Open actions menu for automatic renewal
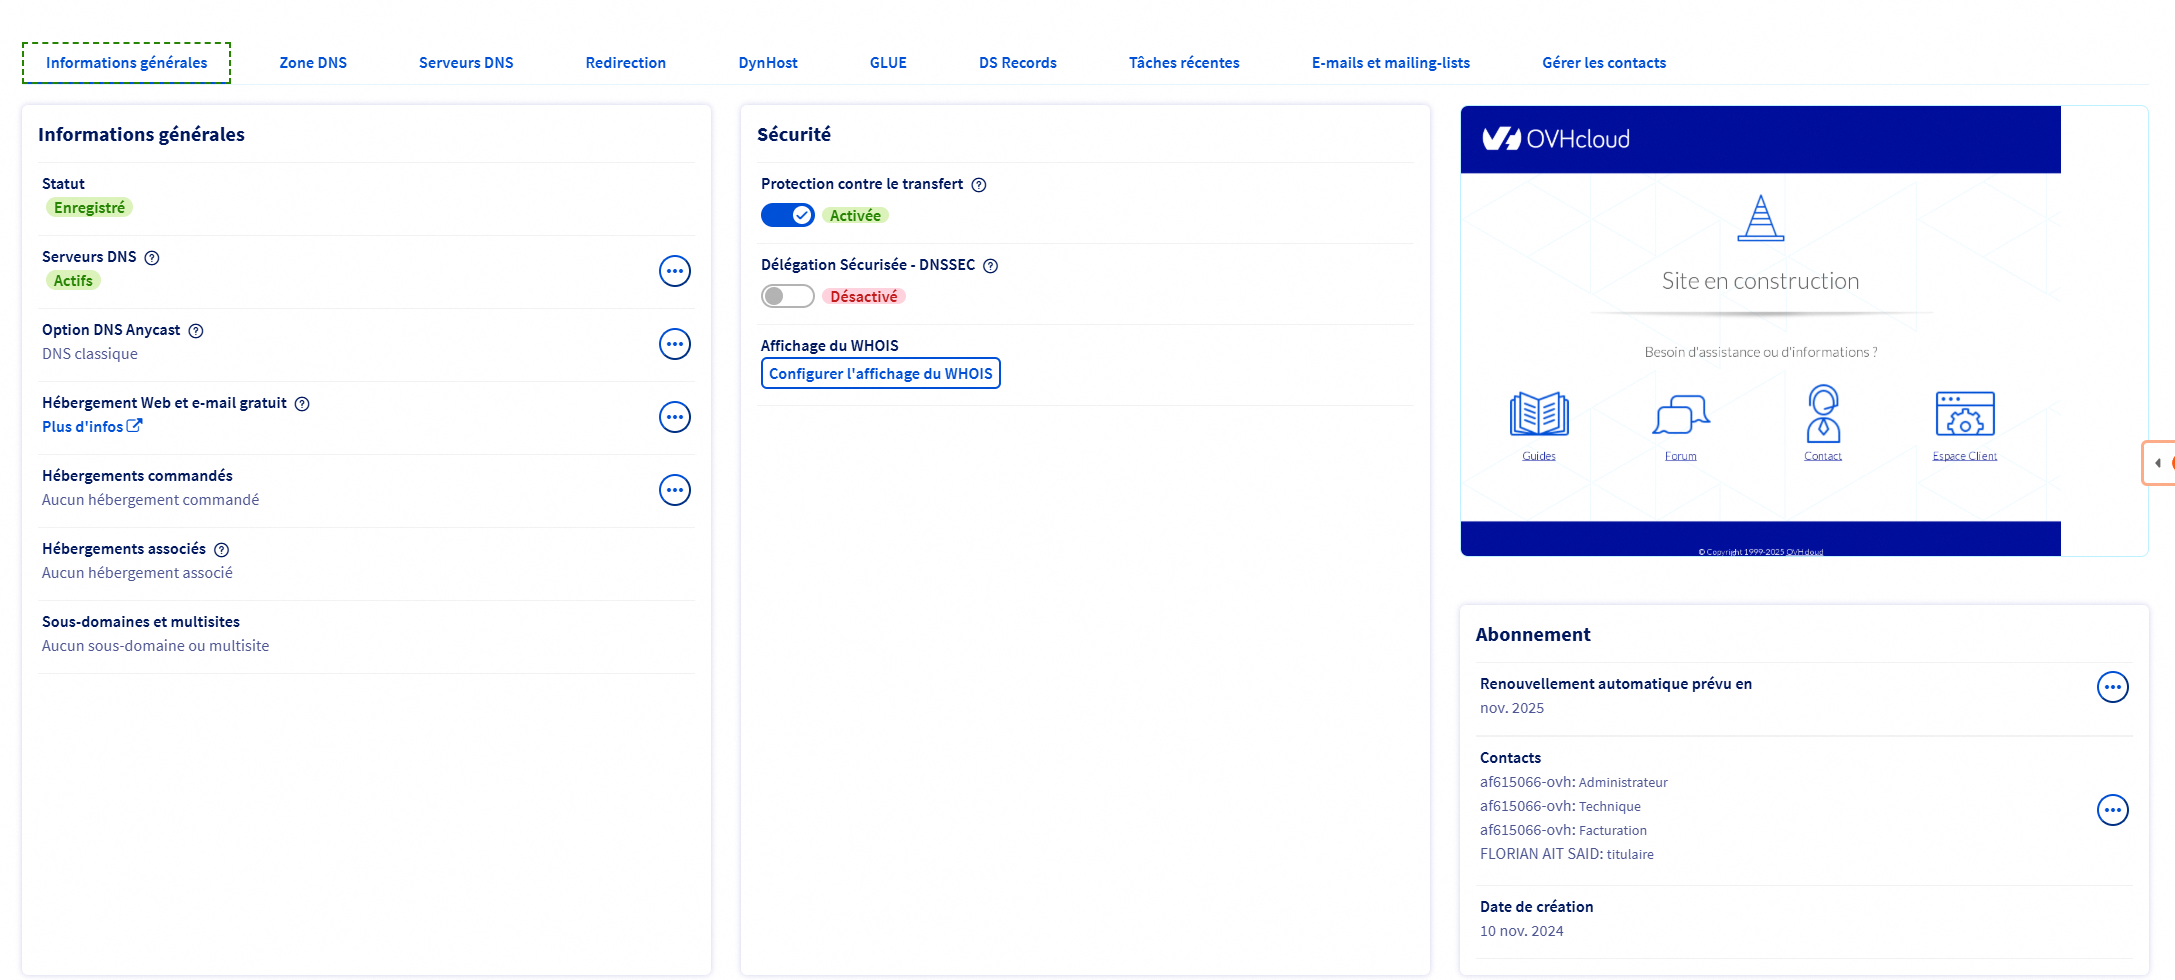The width and height of the screenshot is (2175, 980). pyautogui.click(x=2112, y=687)
